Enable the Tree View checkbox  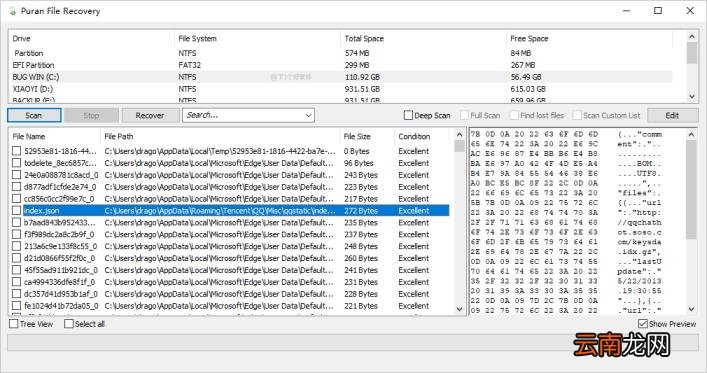point(14,324)
